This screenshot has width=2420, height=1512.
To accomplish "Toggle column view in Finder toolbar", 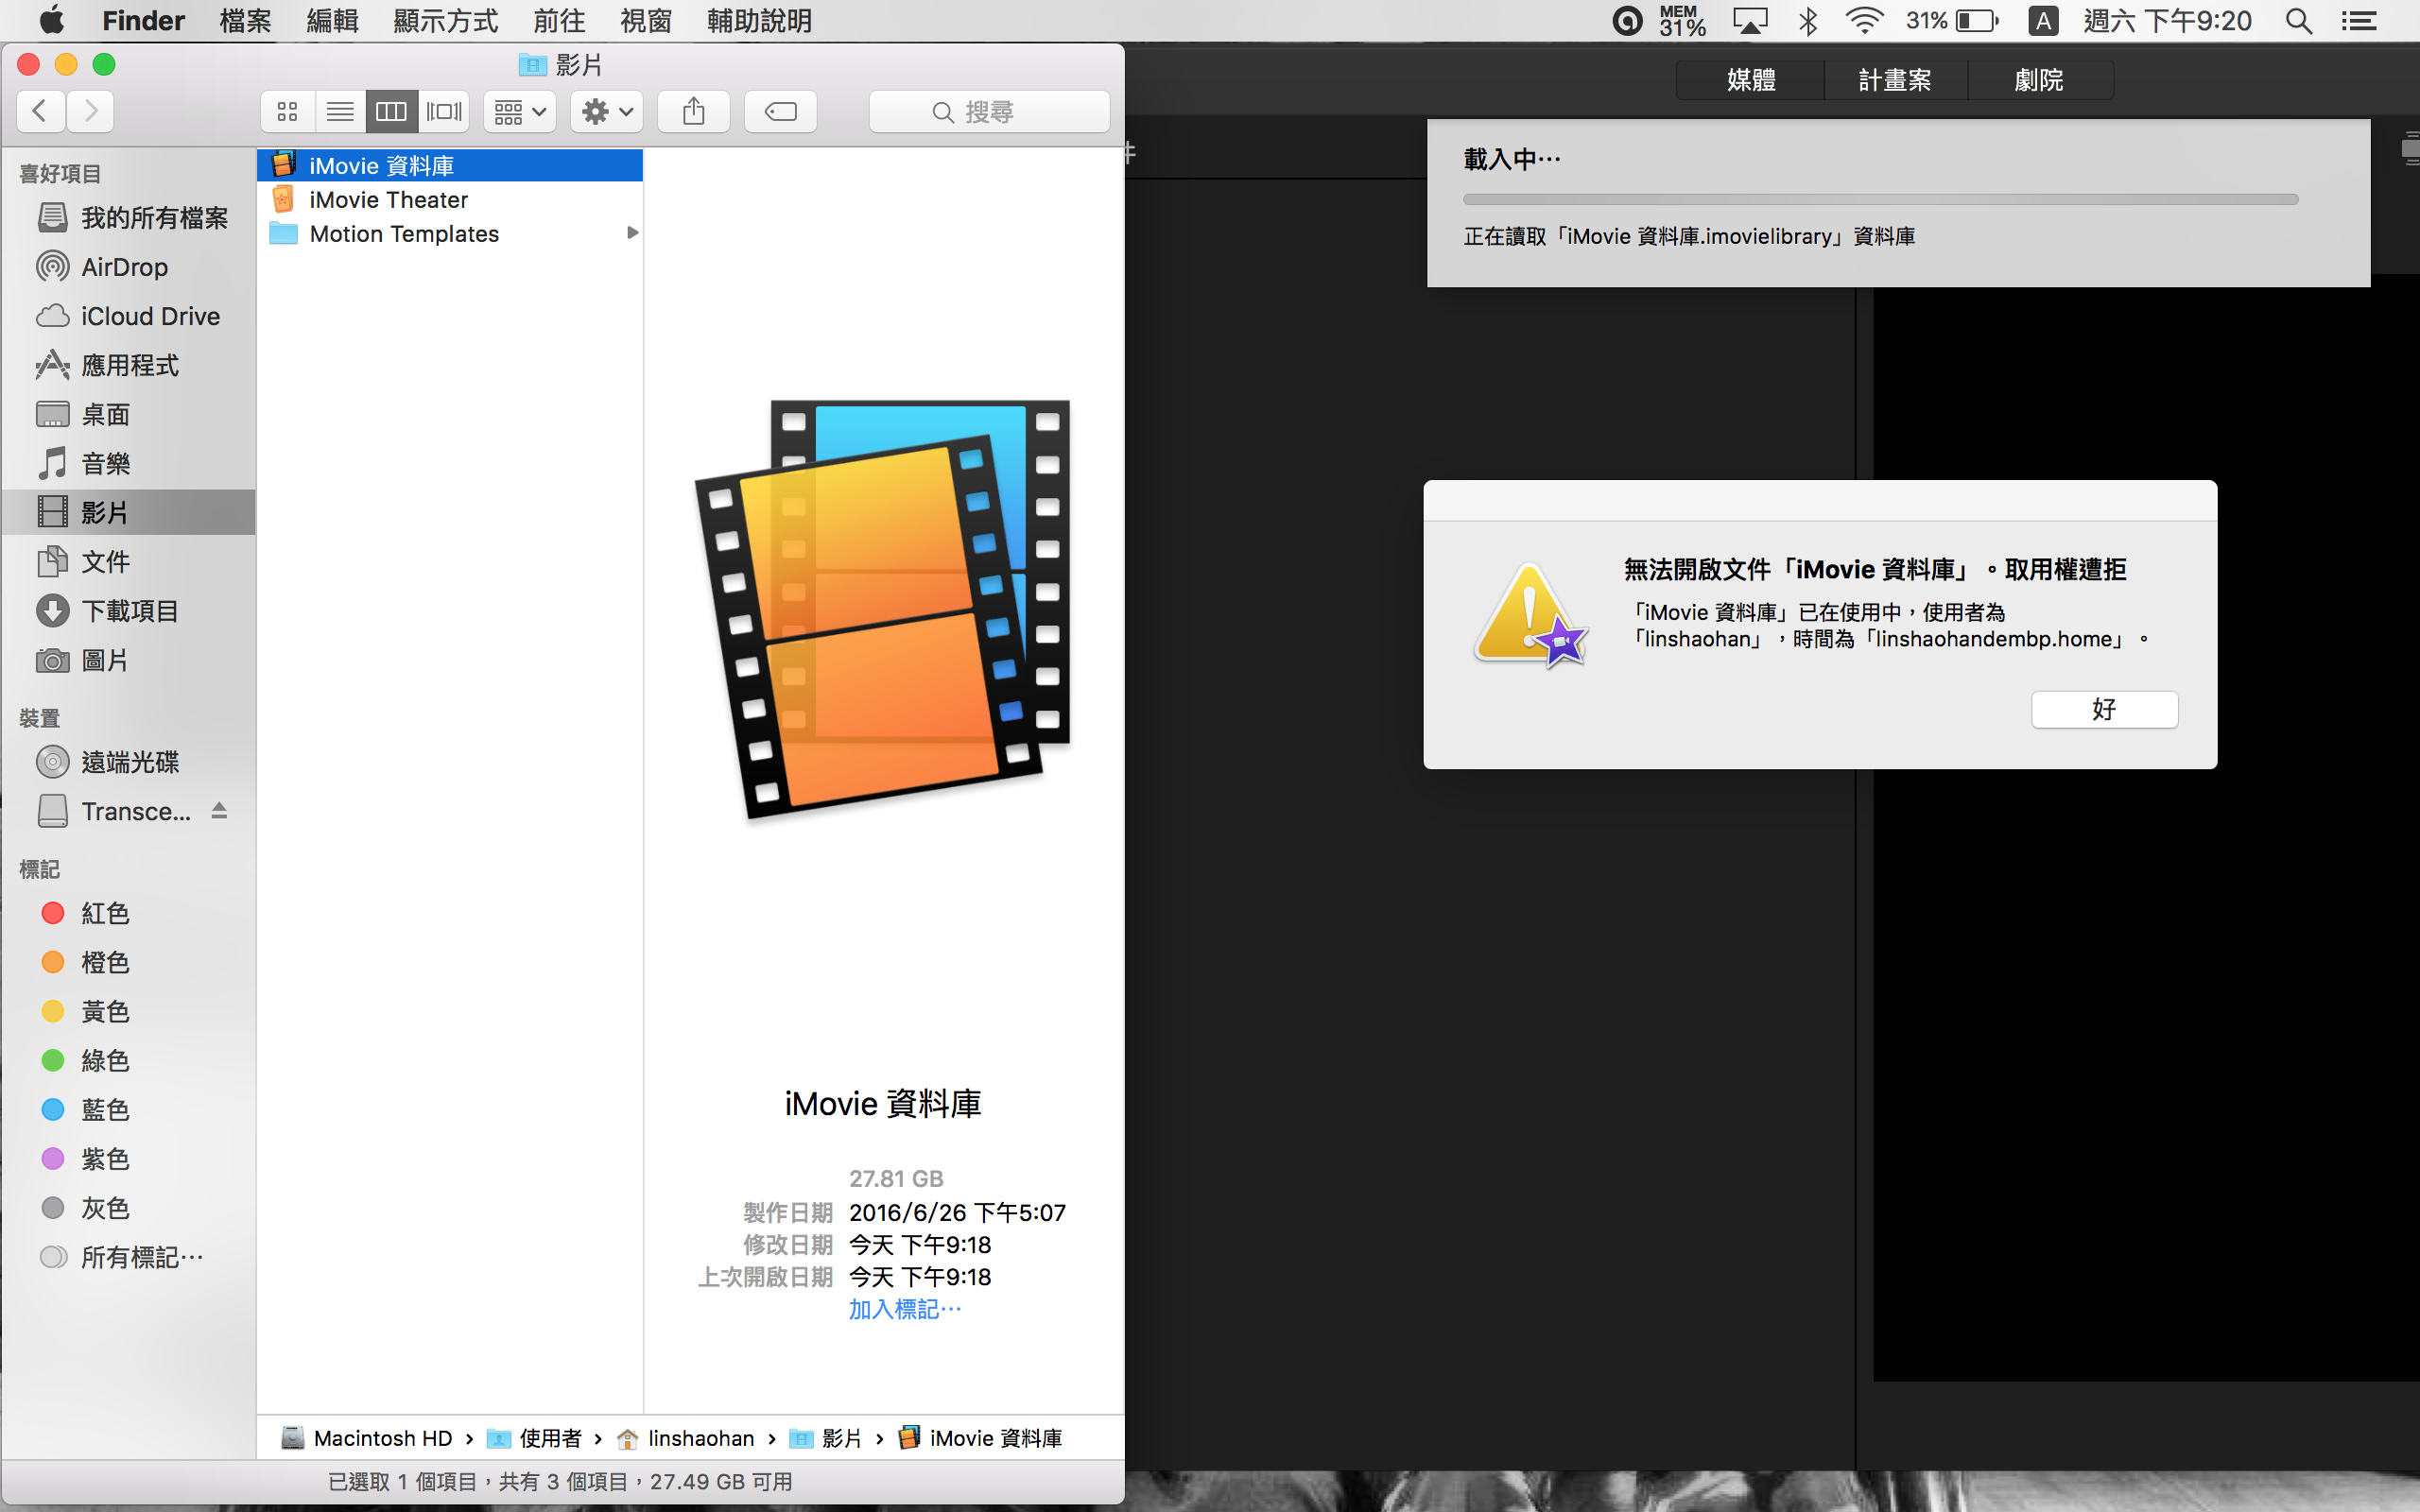I will (x=390, y=112).
